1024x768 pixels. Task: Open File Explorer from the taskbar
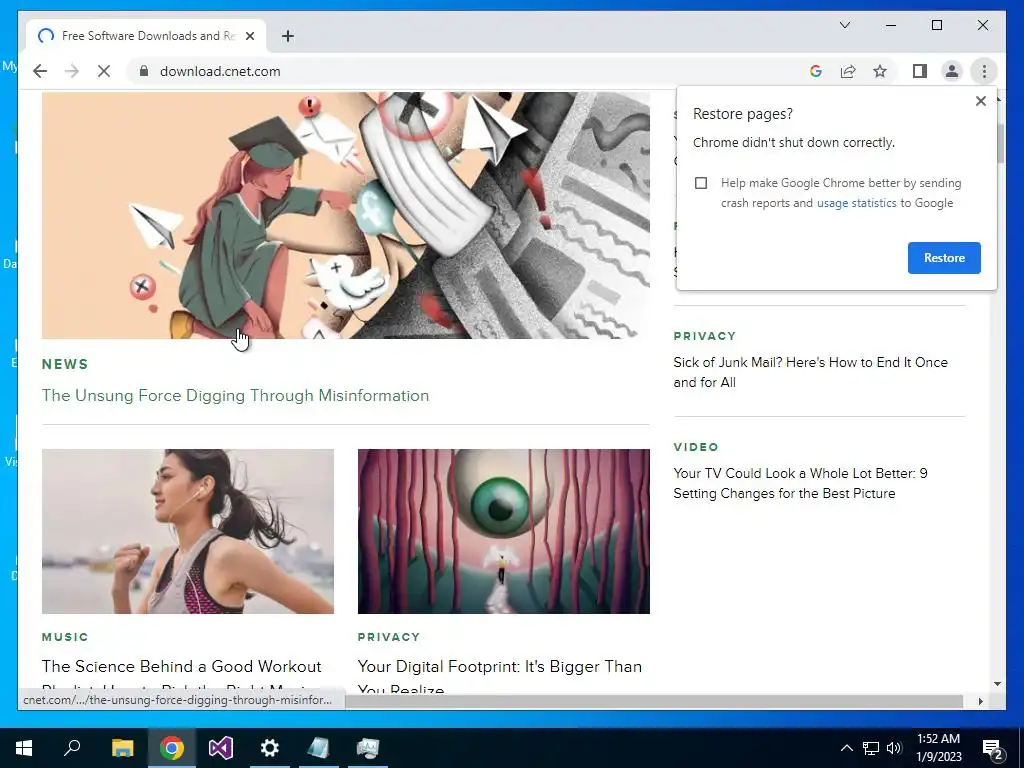click(x=122, y=748)
